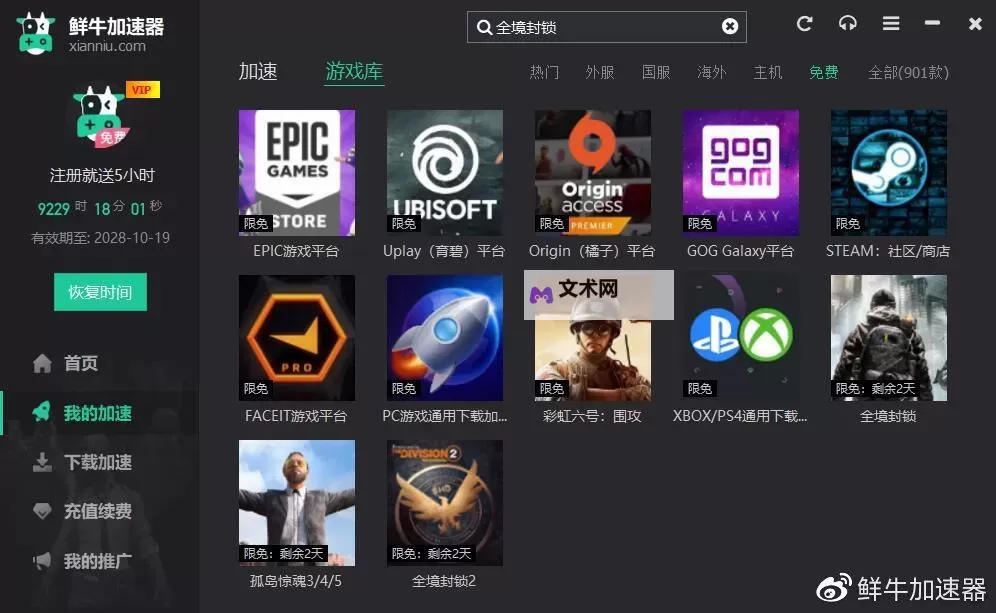Select XBOX/PS4 download thumbnail
996x613 pixels.
point(741,338)
